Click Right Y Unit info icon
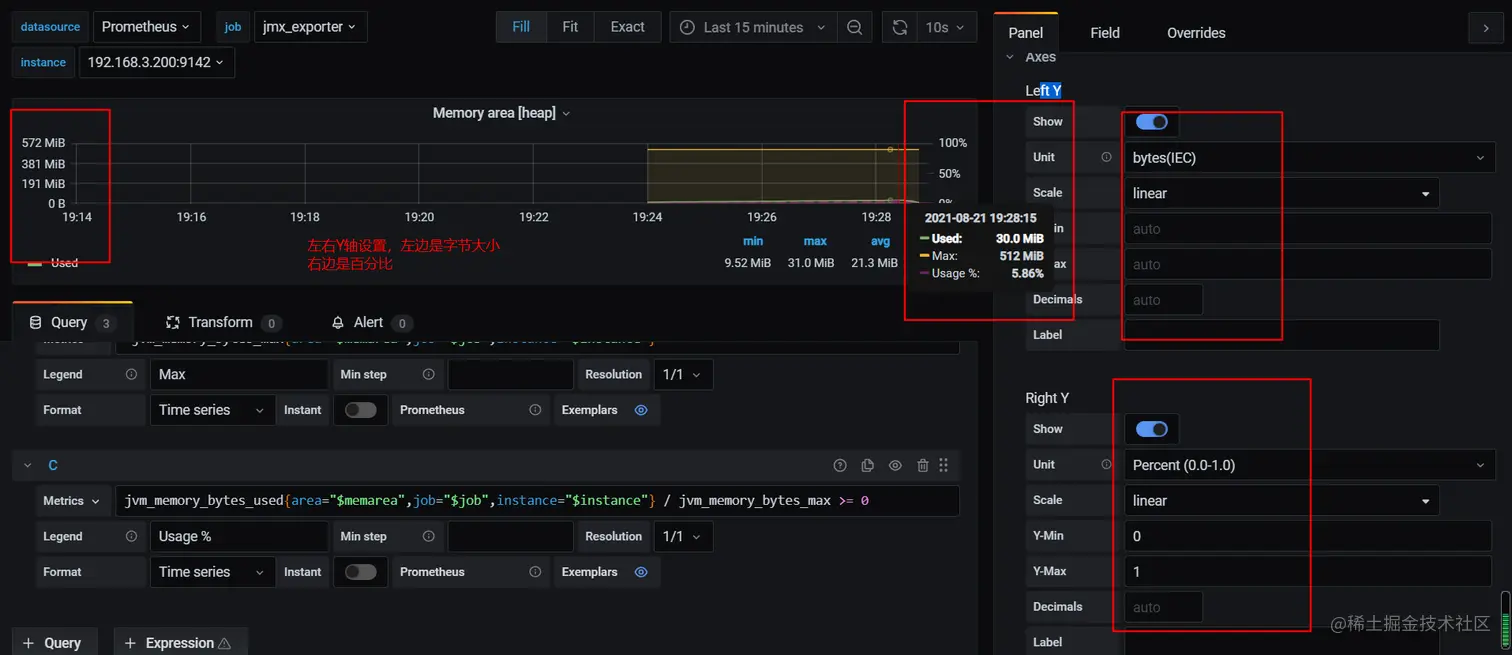 click(x=1106, y=464)
